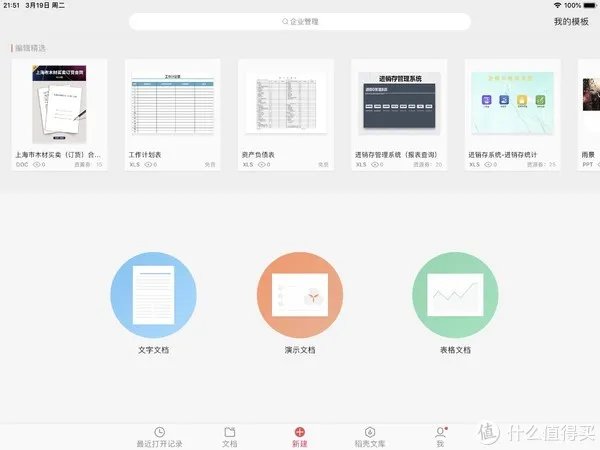
Task: Click the eye icon under 进销存管理系统（报表查询）
Action: 375,165
